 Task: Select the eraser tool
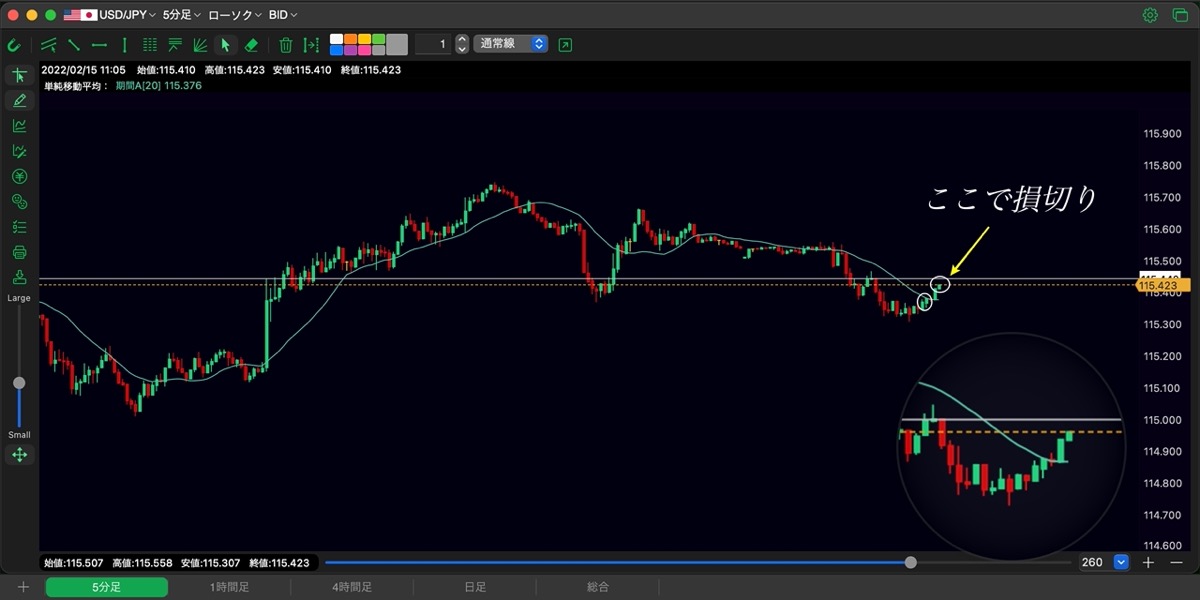pos(251,45)
